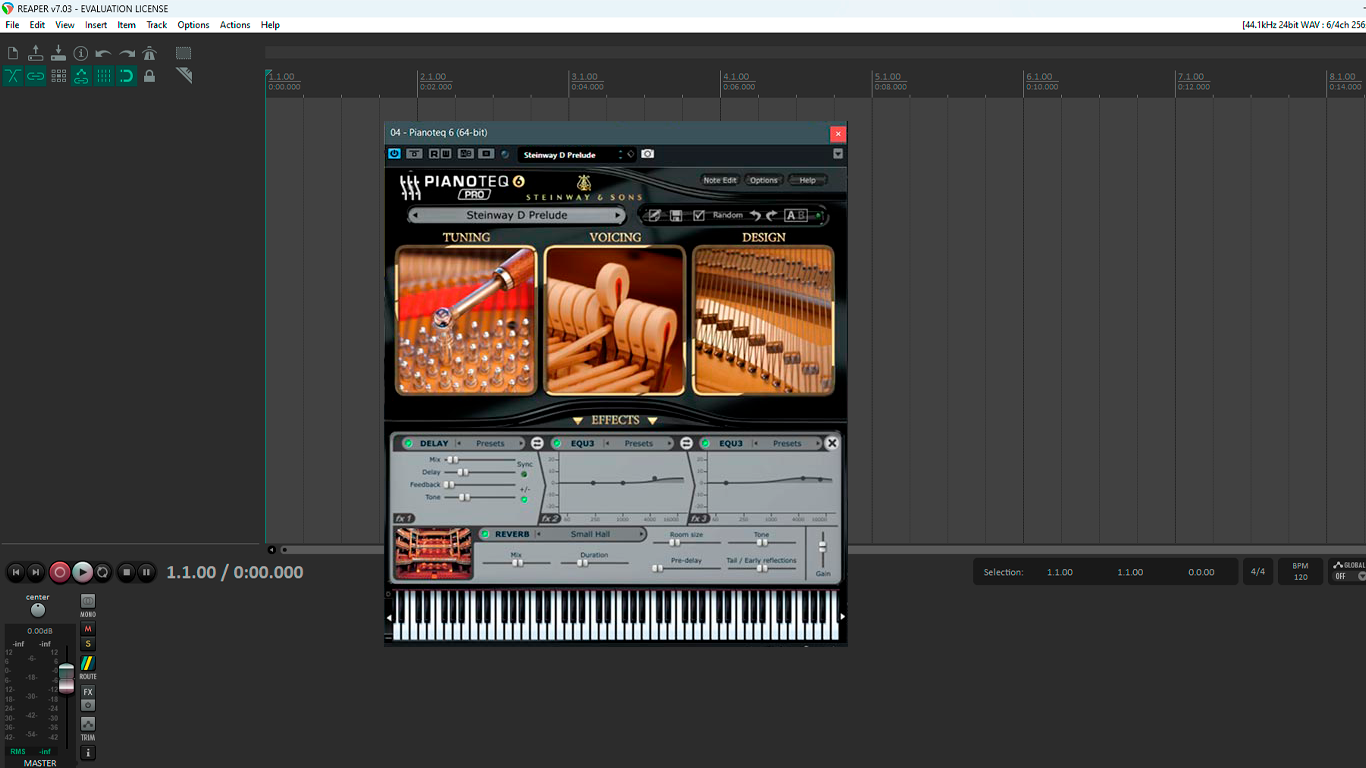1366x768 pixels.
Task: Toggle locking padlock icon
Action: [150, 76]
